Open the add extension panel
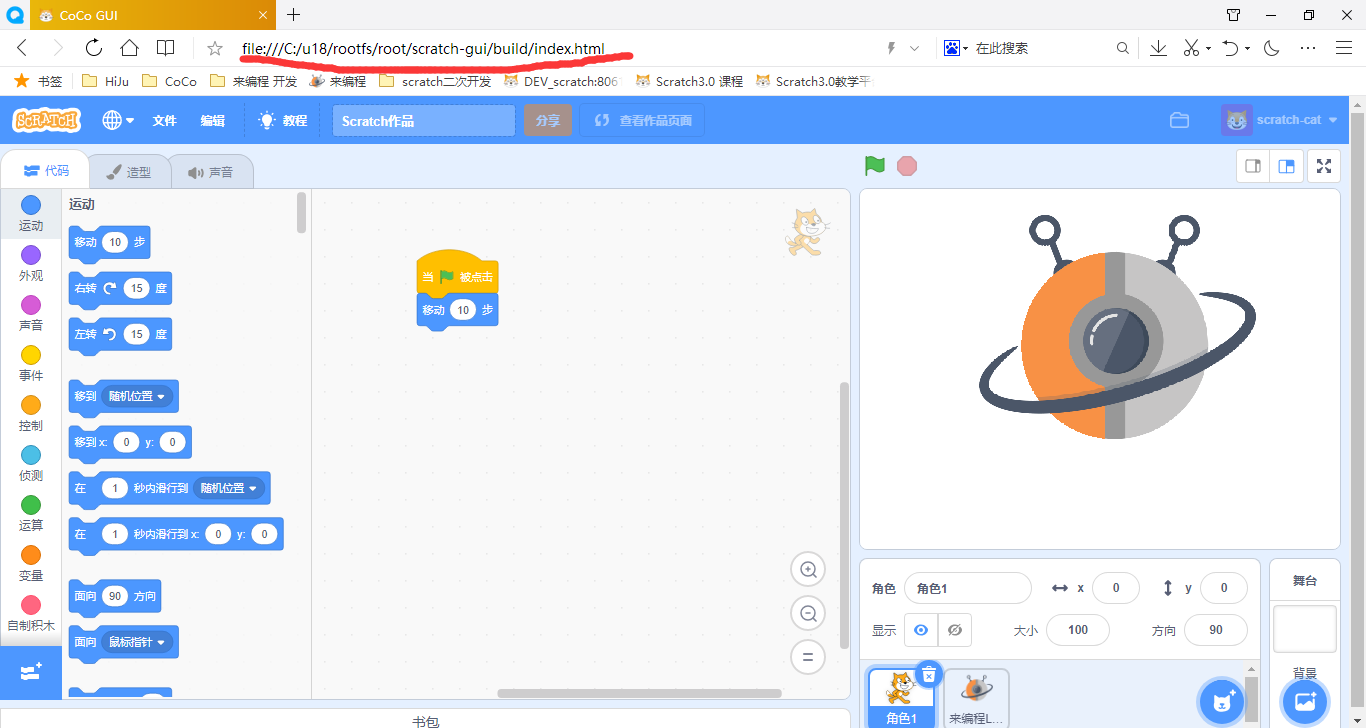1366x728 pixels. [30, 672]
